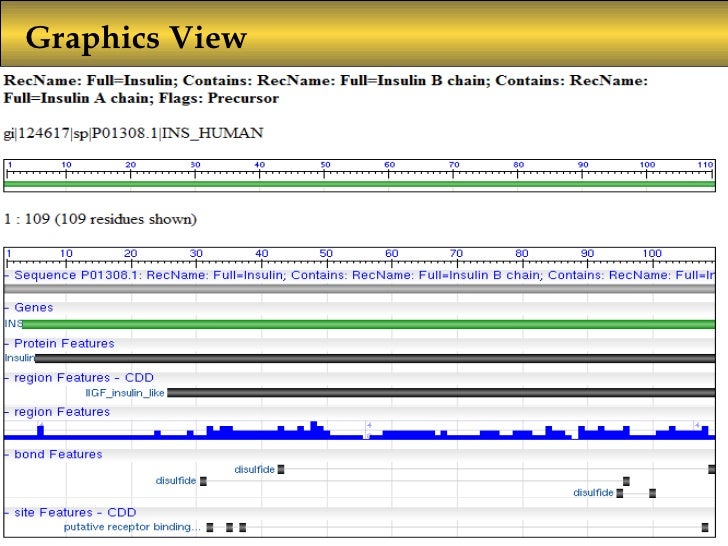Click the putative receptor binding label

coord(132,527)
